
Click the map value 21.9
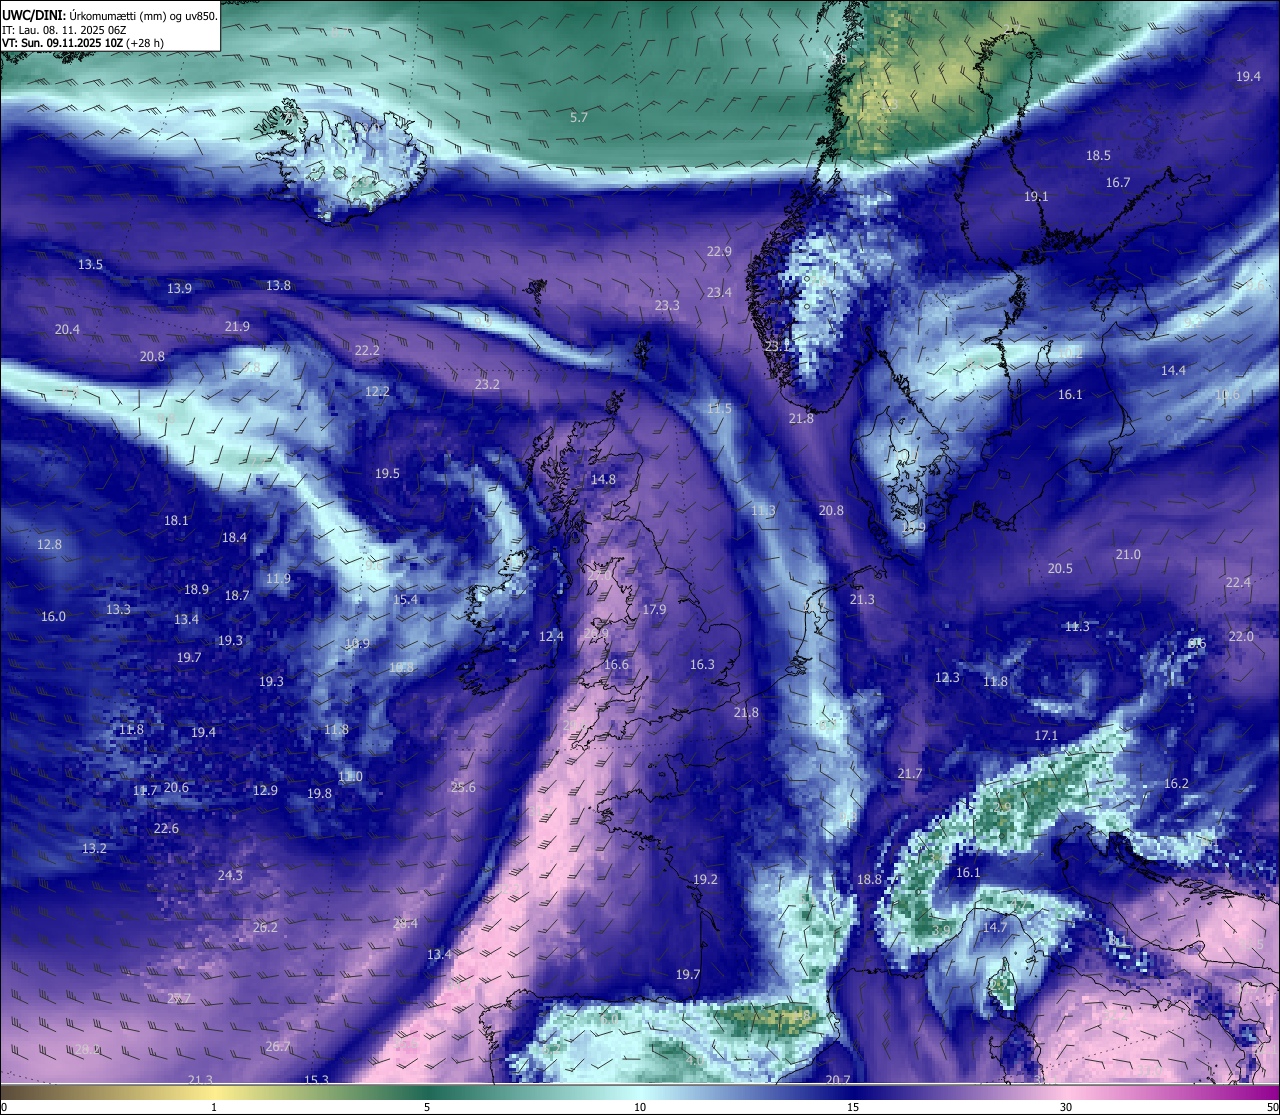[237, 327]
